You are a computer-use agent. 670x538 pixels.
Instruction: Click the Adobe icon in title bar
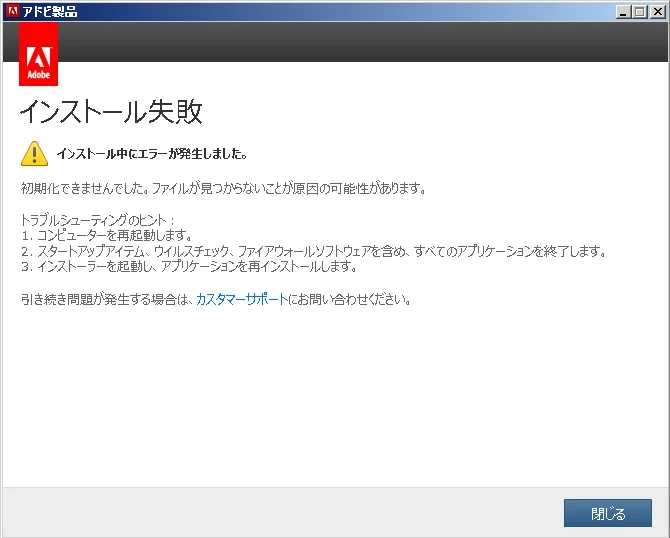click(x=12, y=11)
